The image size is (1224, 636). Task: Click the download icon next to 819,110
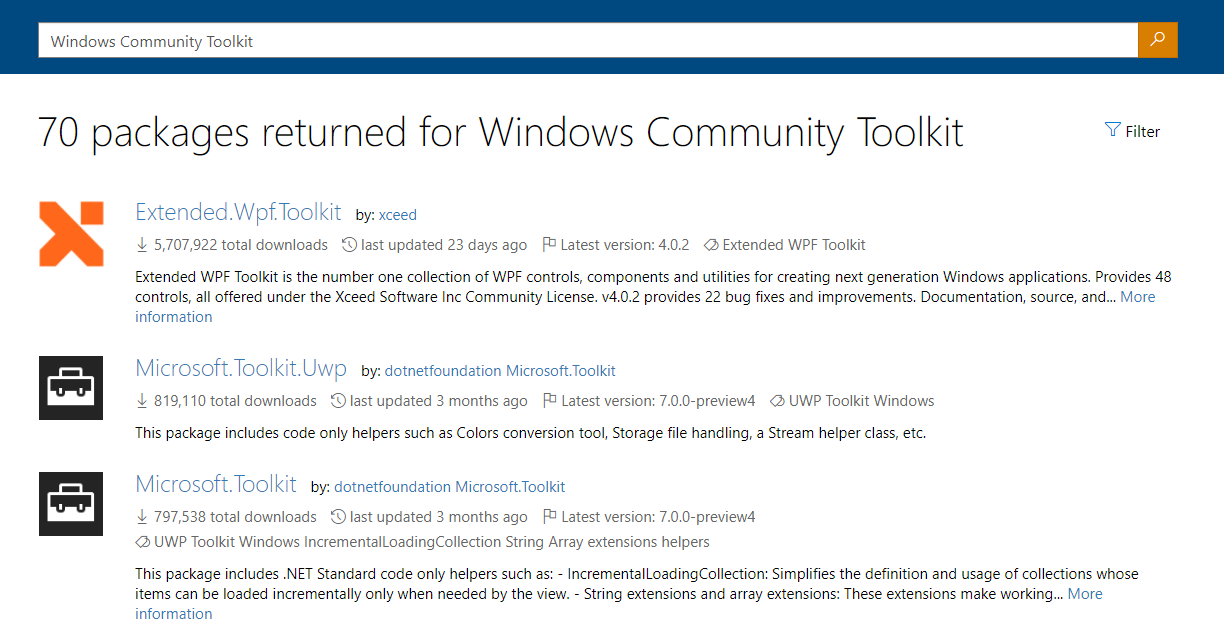(142, 401)
